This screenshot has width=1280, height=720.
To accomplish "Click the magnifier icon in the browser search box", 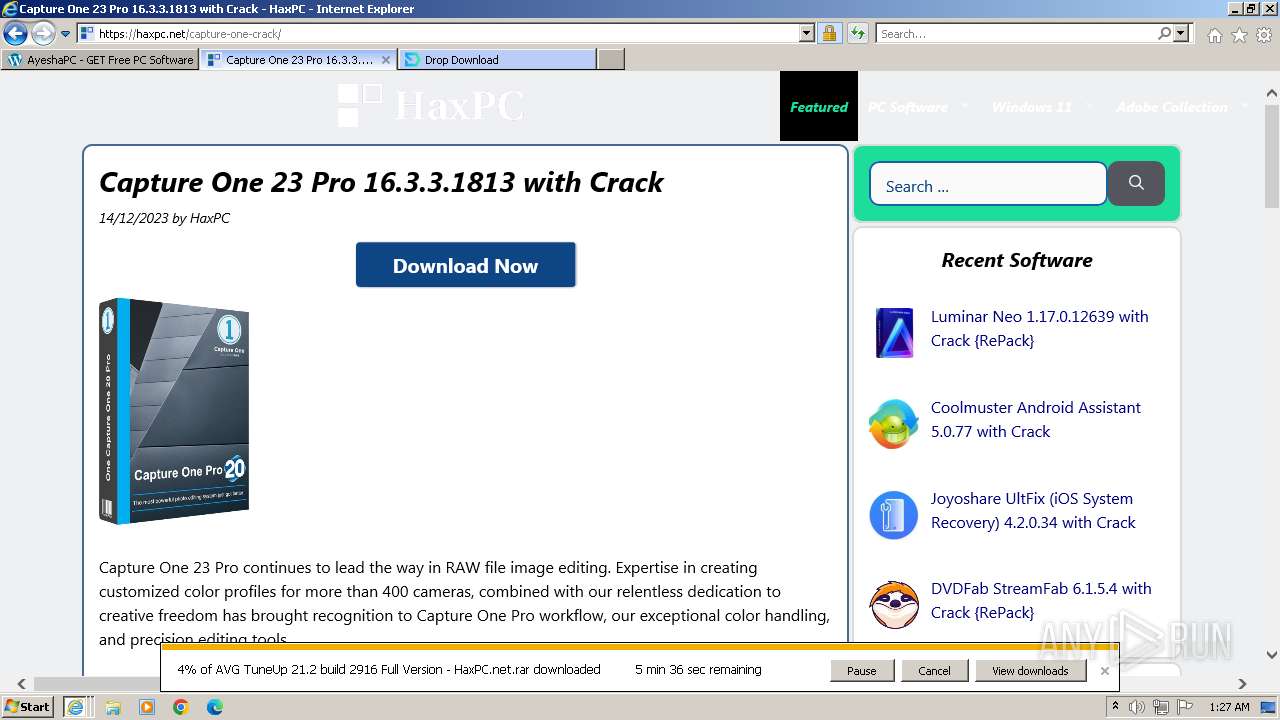I will tap(1164, 33).
